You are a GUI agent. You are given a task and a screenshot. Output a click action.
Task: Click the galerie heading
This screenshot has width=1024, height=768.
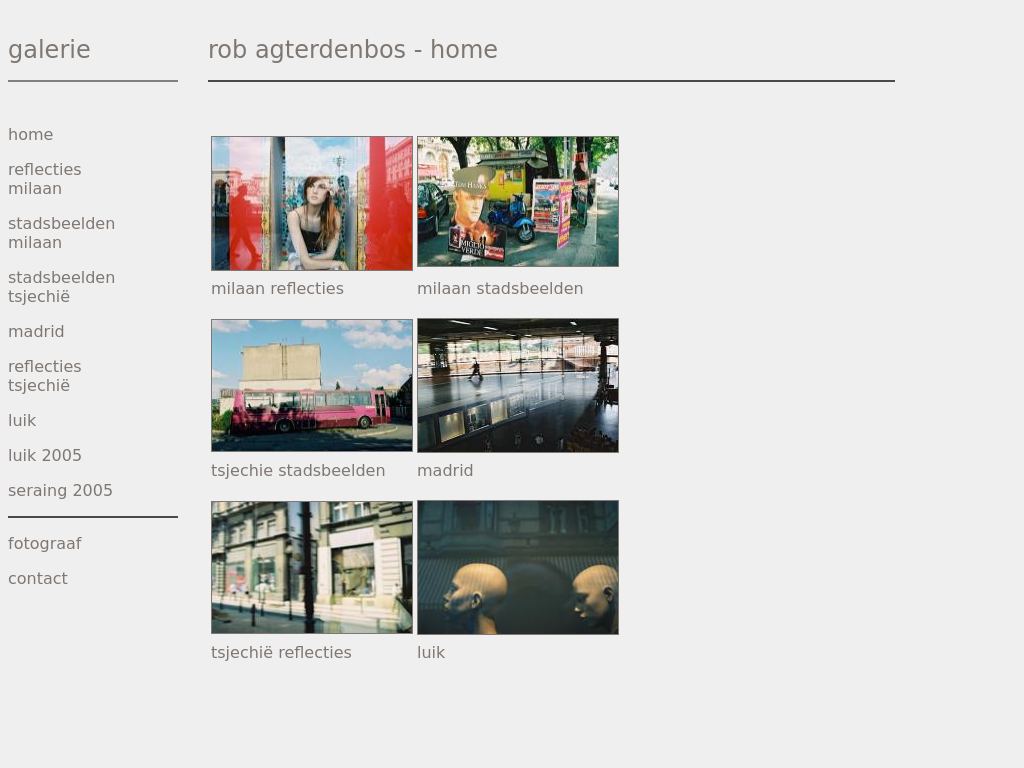[x=49, y=50]
